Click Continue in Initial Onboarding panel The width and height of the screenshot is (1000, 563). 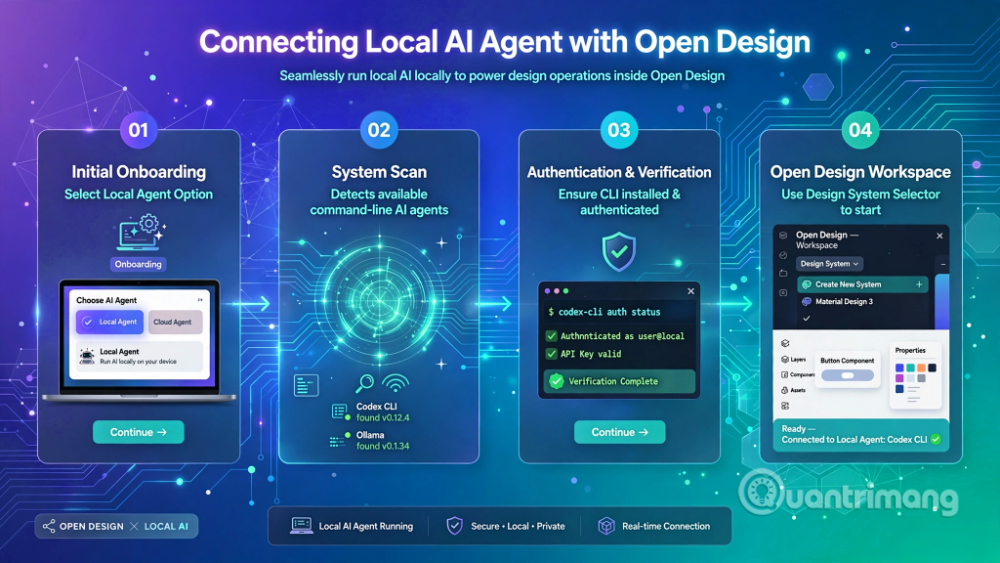(138, 432)
